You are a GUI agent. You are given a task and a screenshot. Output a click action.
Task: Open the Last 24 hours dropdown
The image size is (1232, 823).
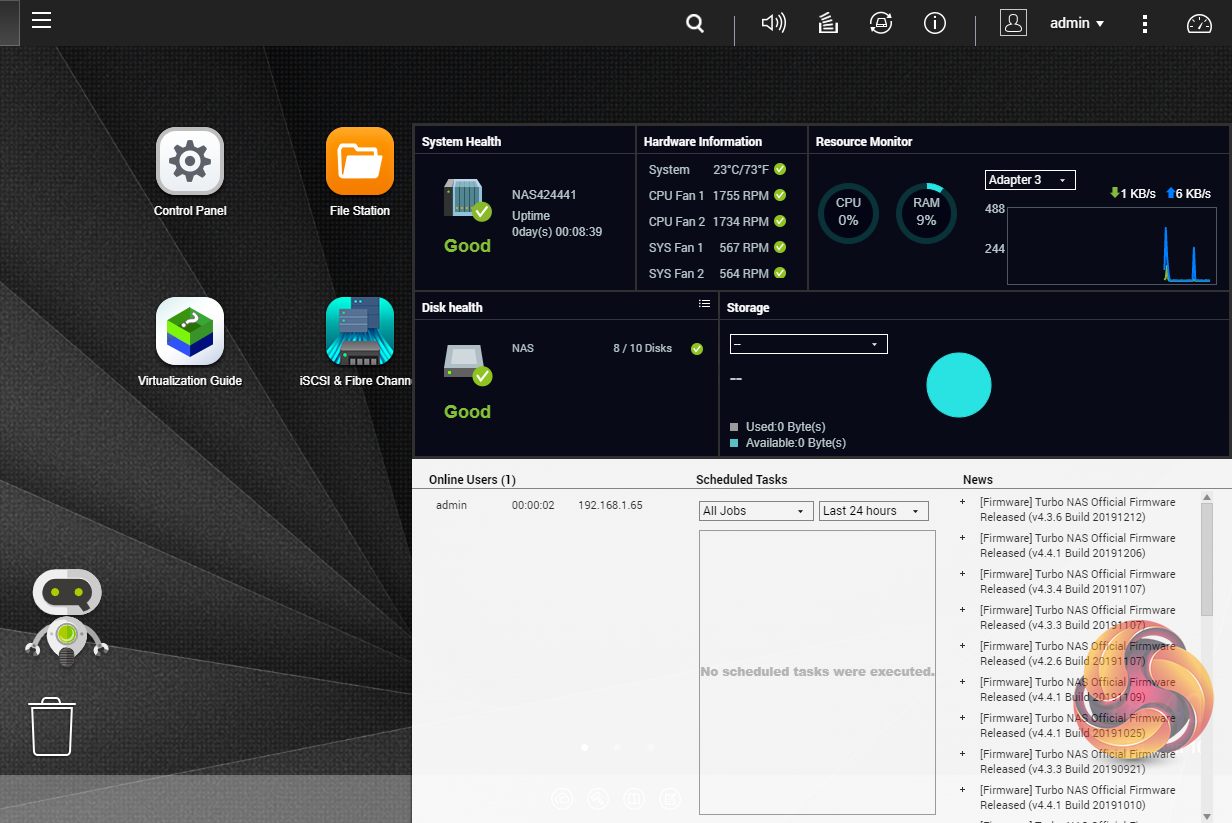(x=873, y=511)
